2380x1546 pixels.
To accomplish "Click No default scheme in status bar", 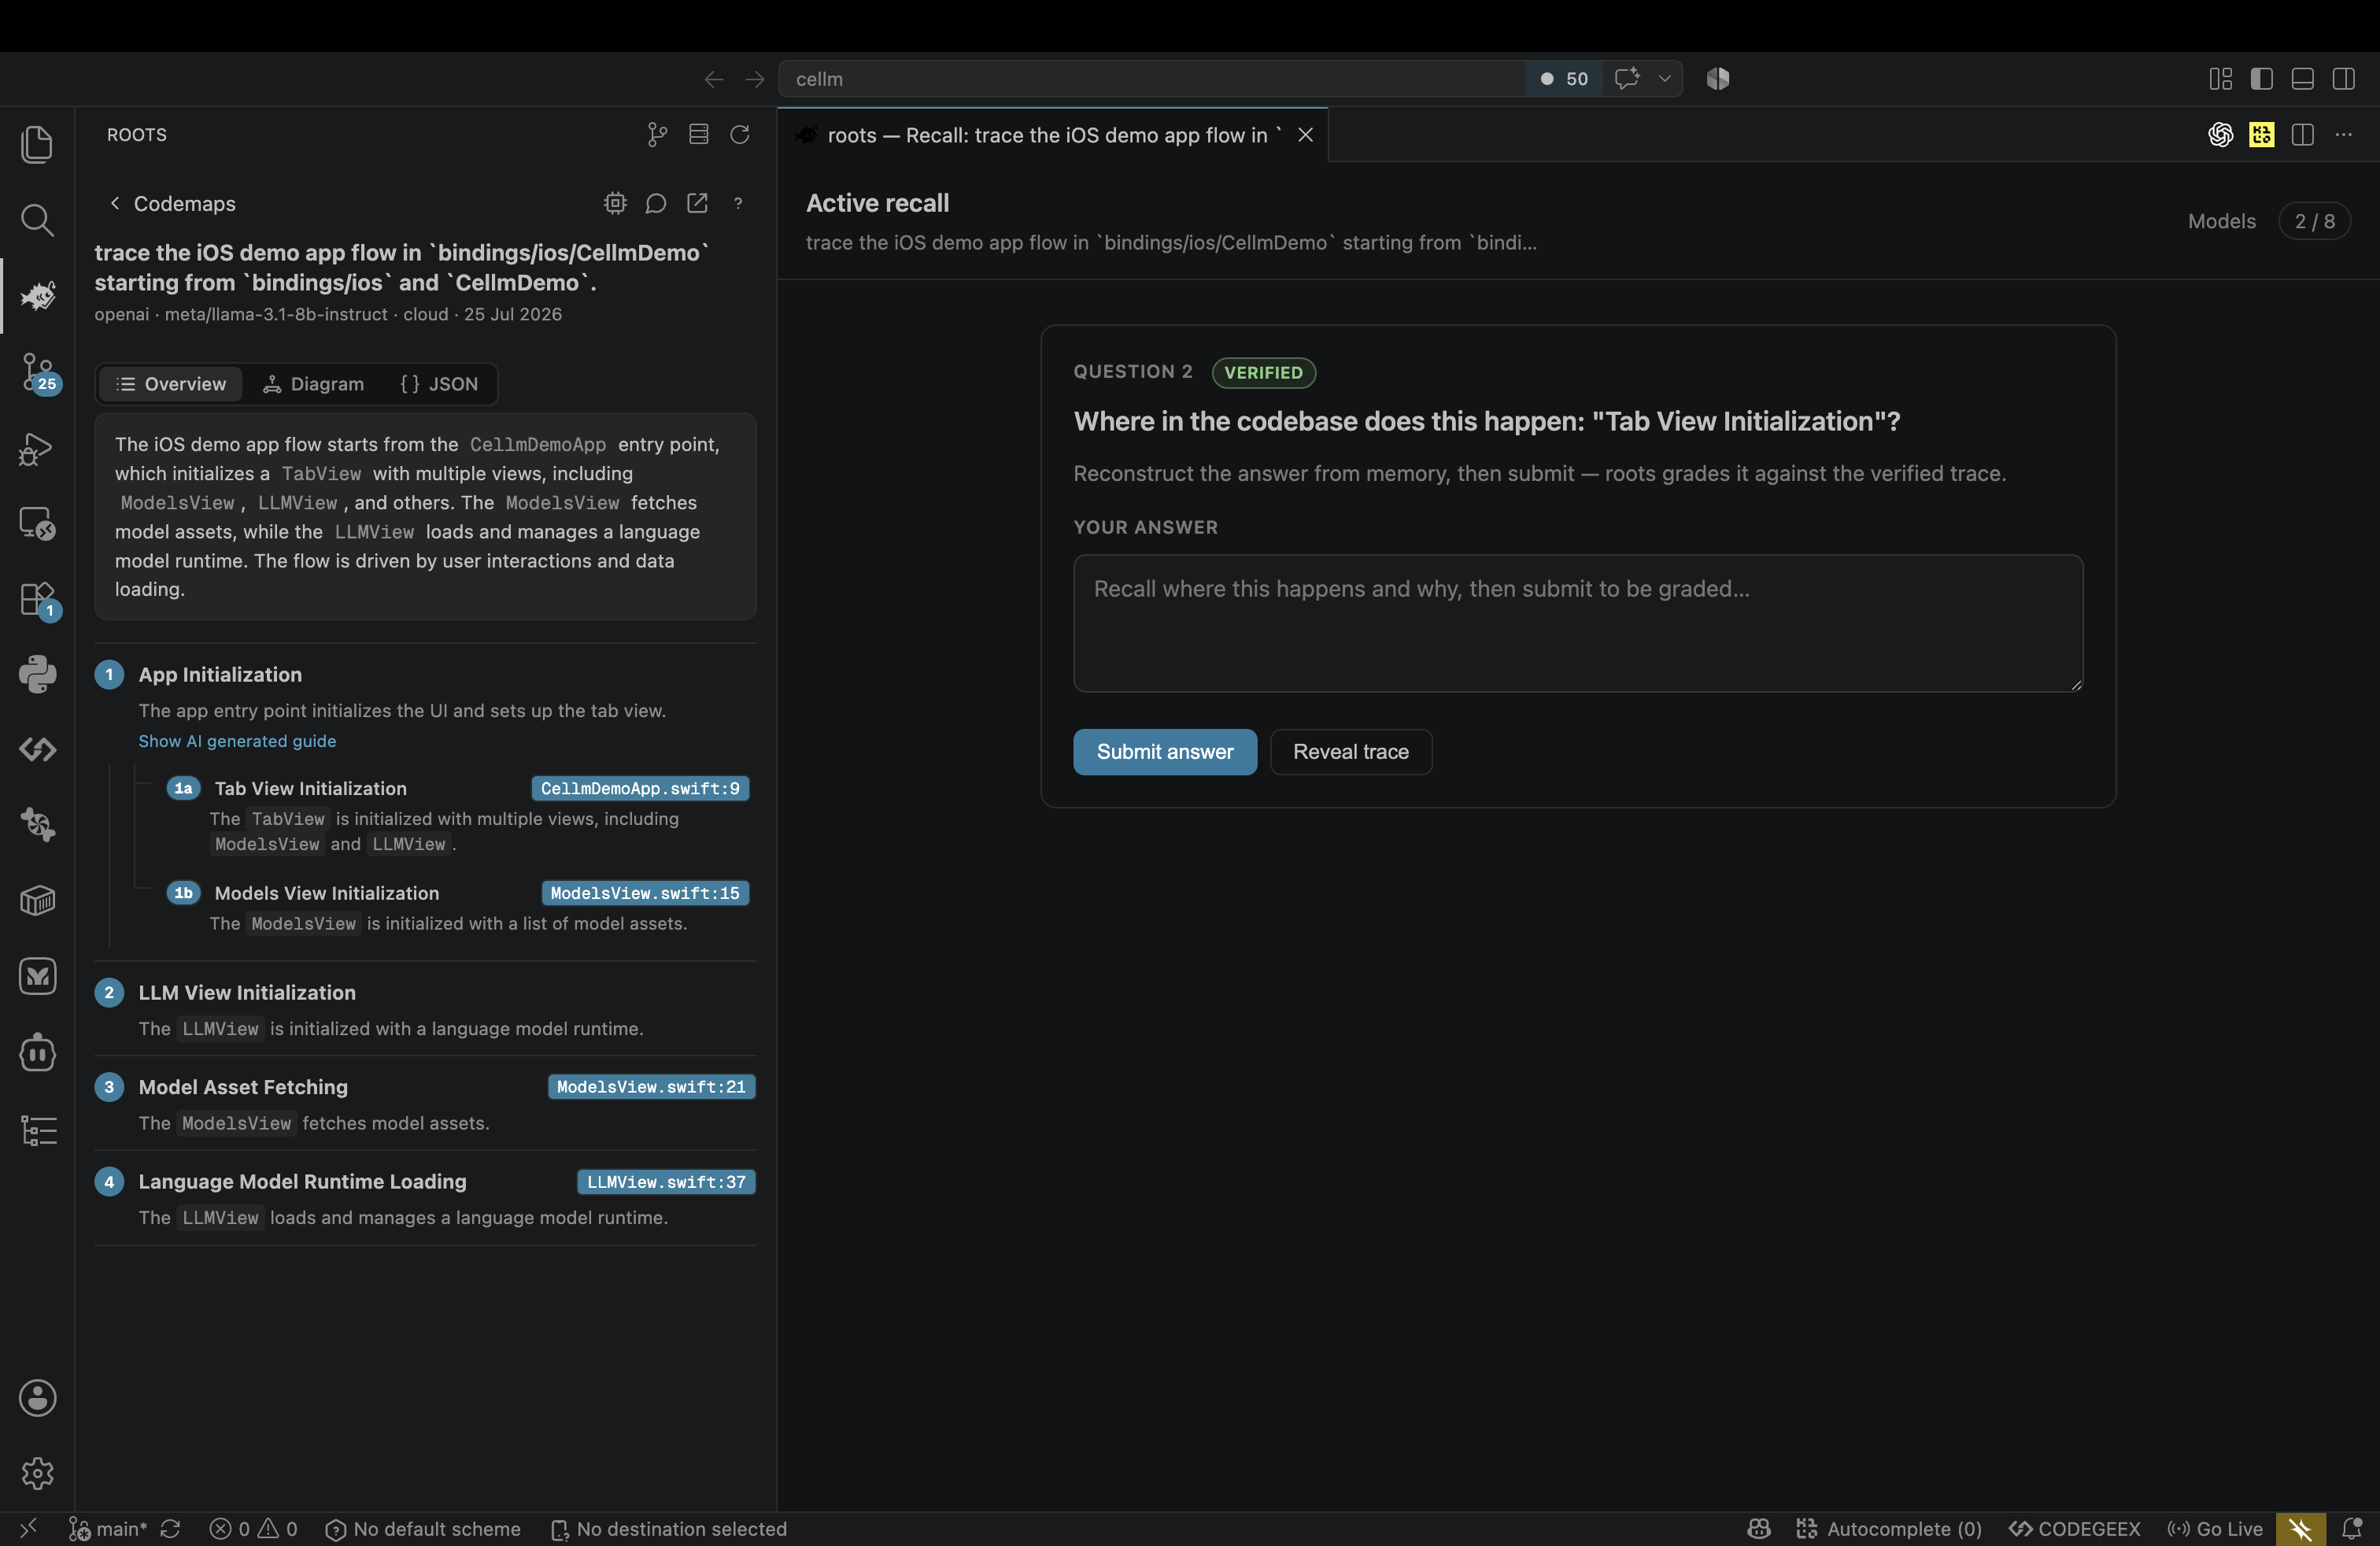I will click(x=423, y=1528).
